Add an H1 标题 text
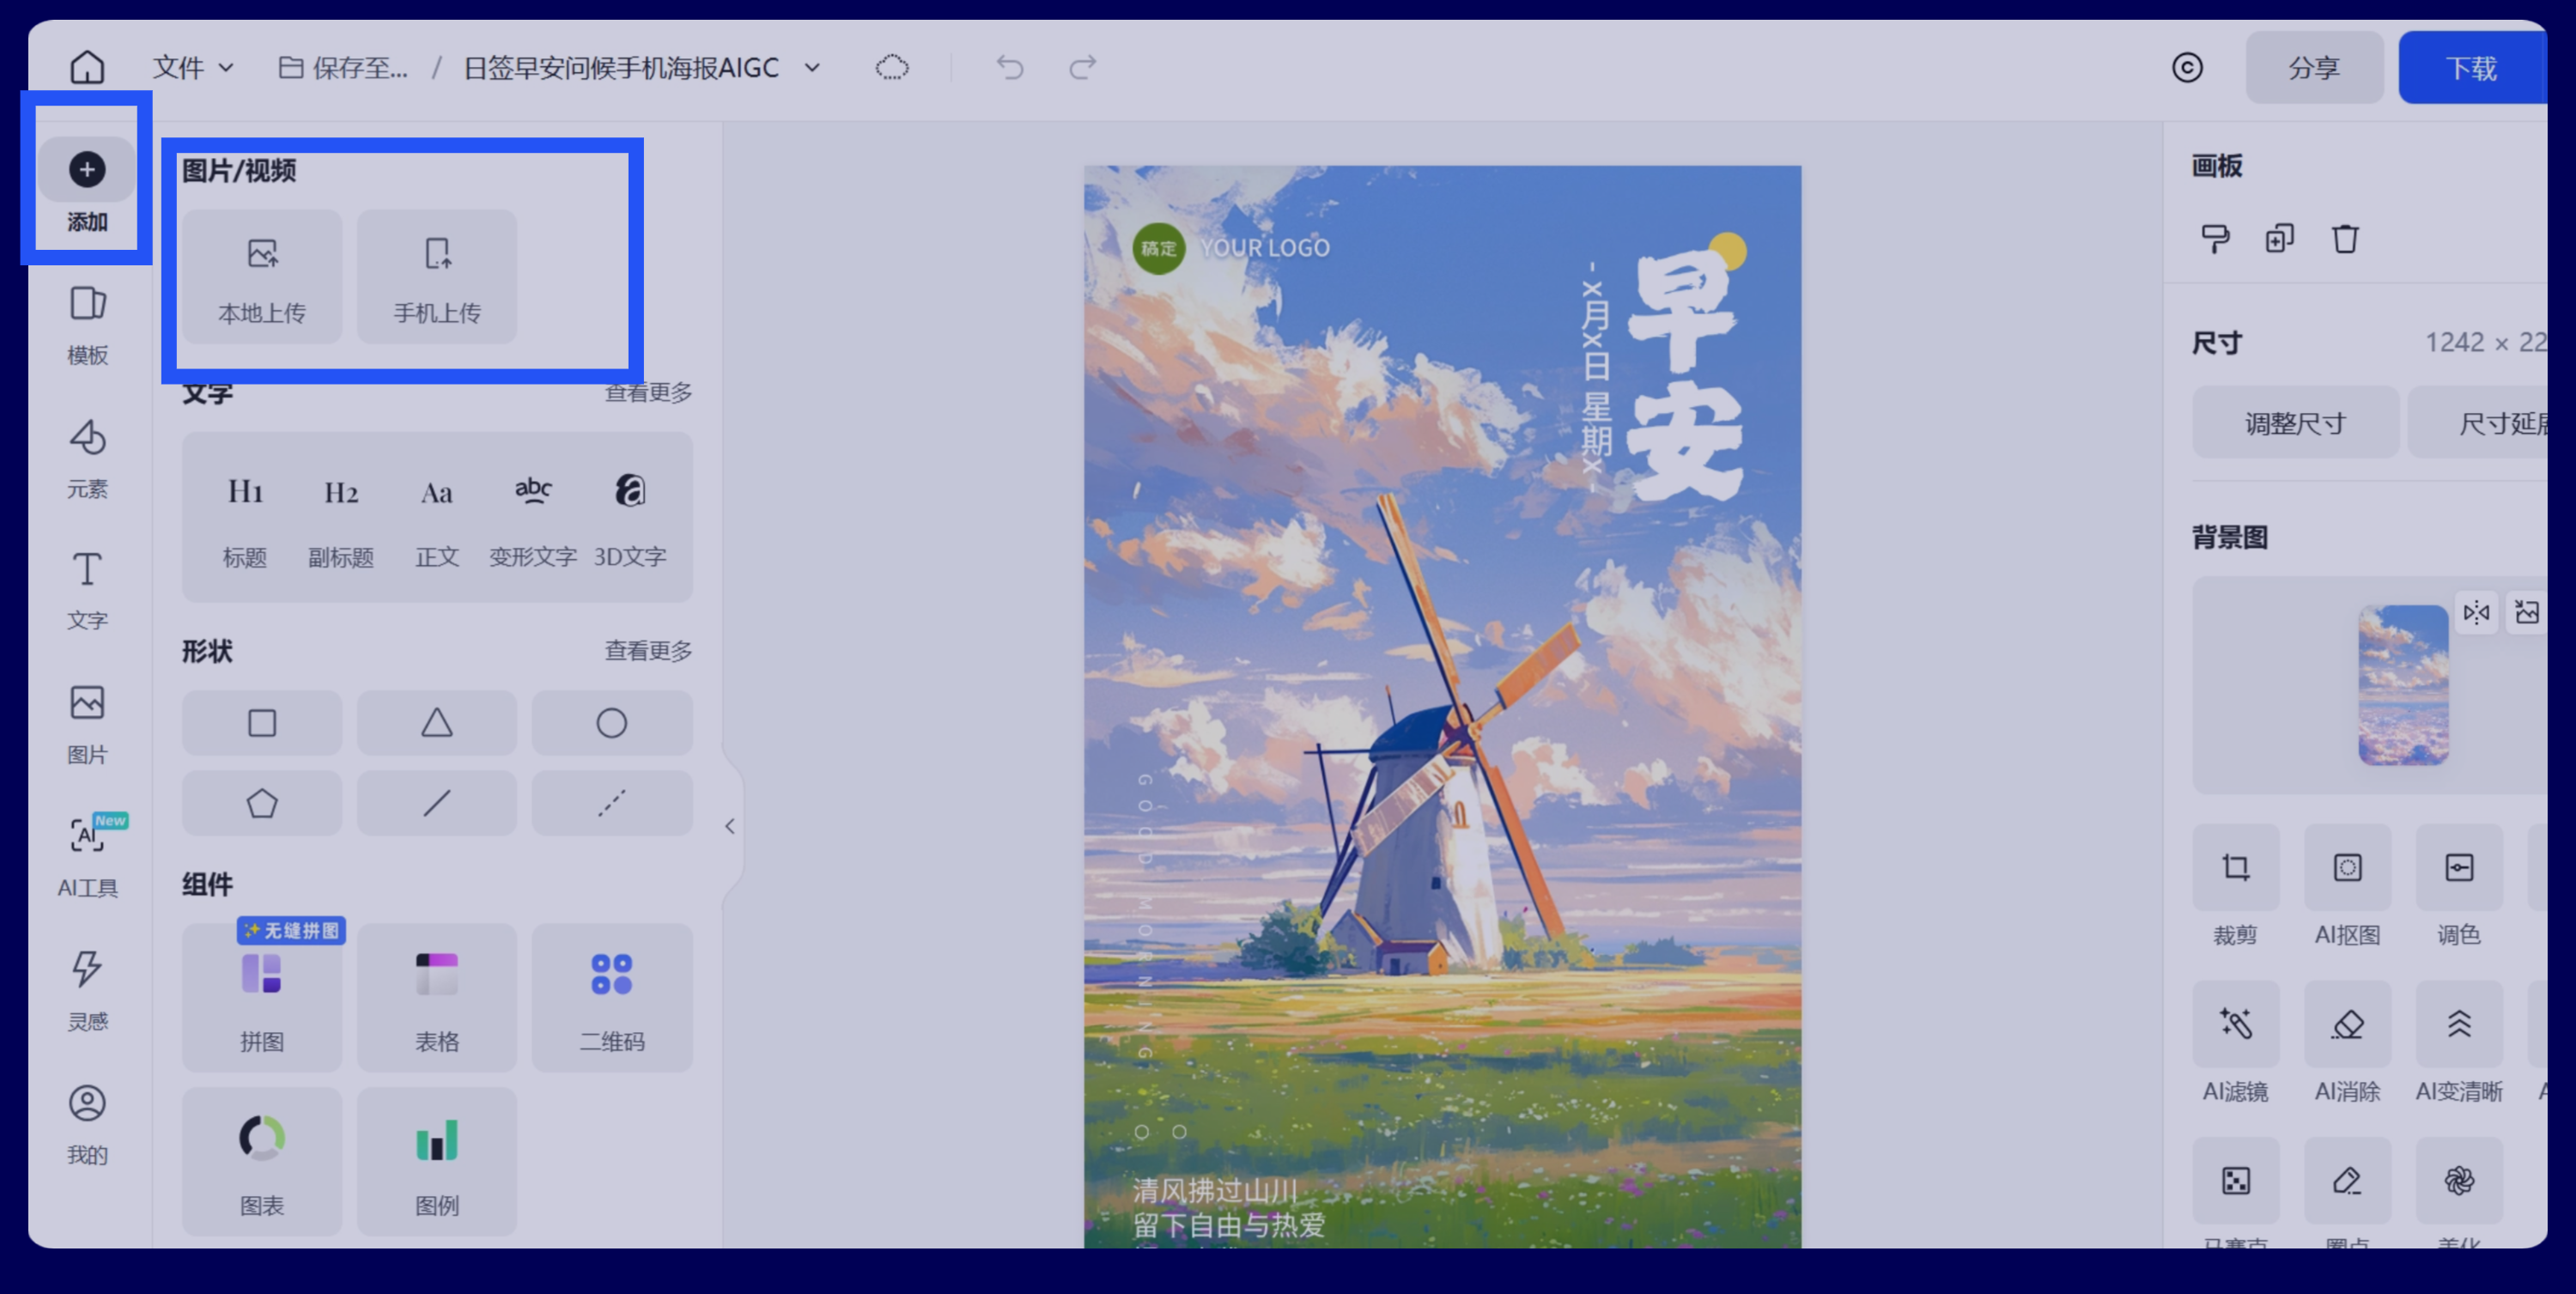2576x1294 pixels. click(x=245, y=520)
